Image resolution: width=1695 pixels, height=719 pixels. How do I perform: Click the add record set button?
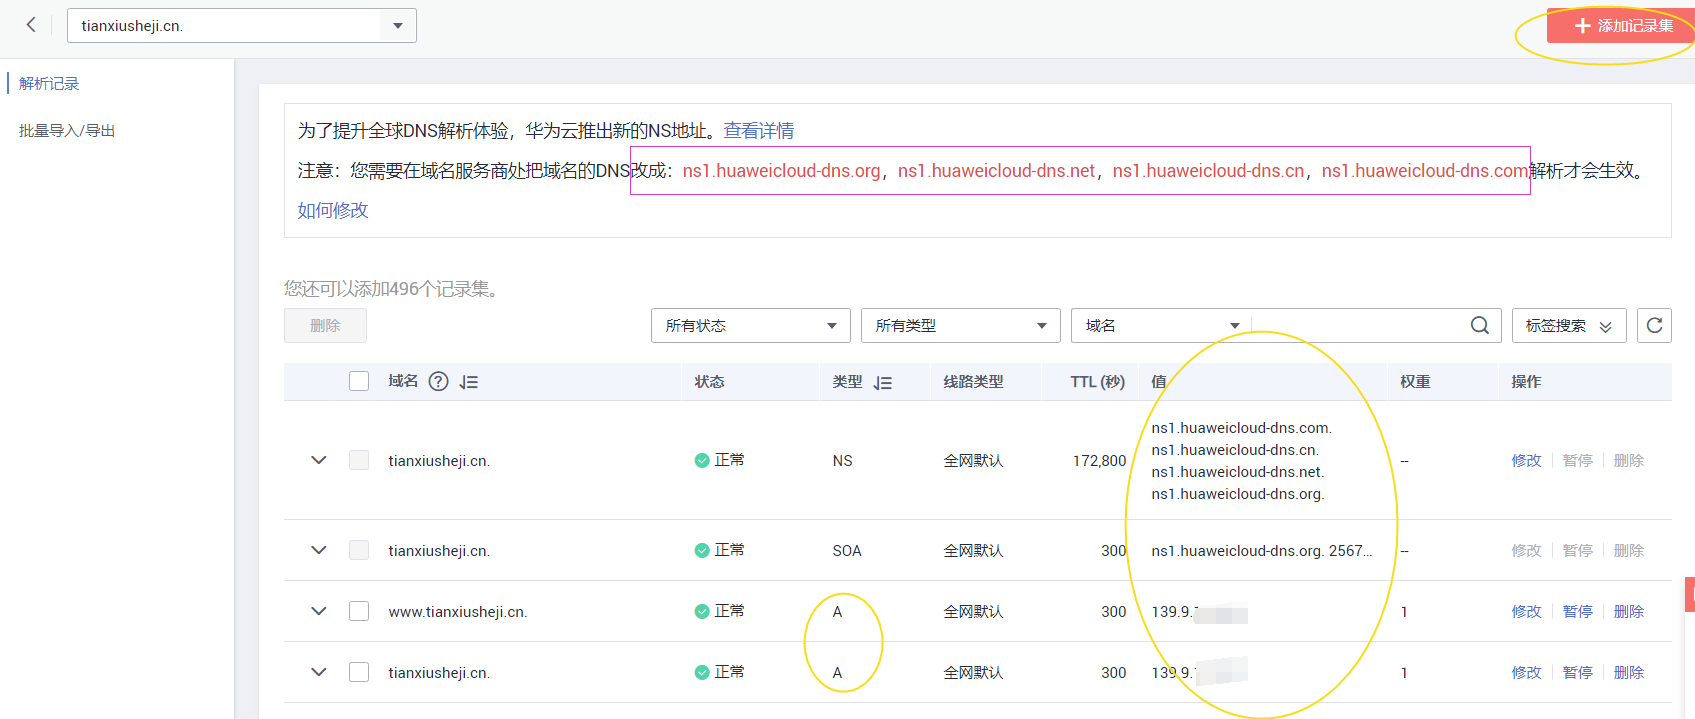(1621, 26)
